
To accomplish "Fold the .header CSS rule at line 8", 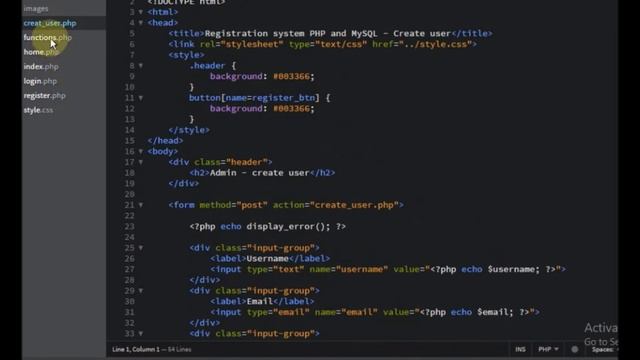I will coord(141,66).
